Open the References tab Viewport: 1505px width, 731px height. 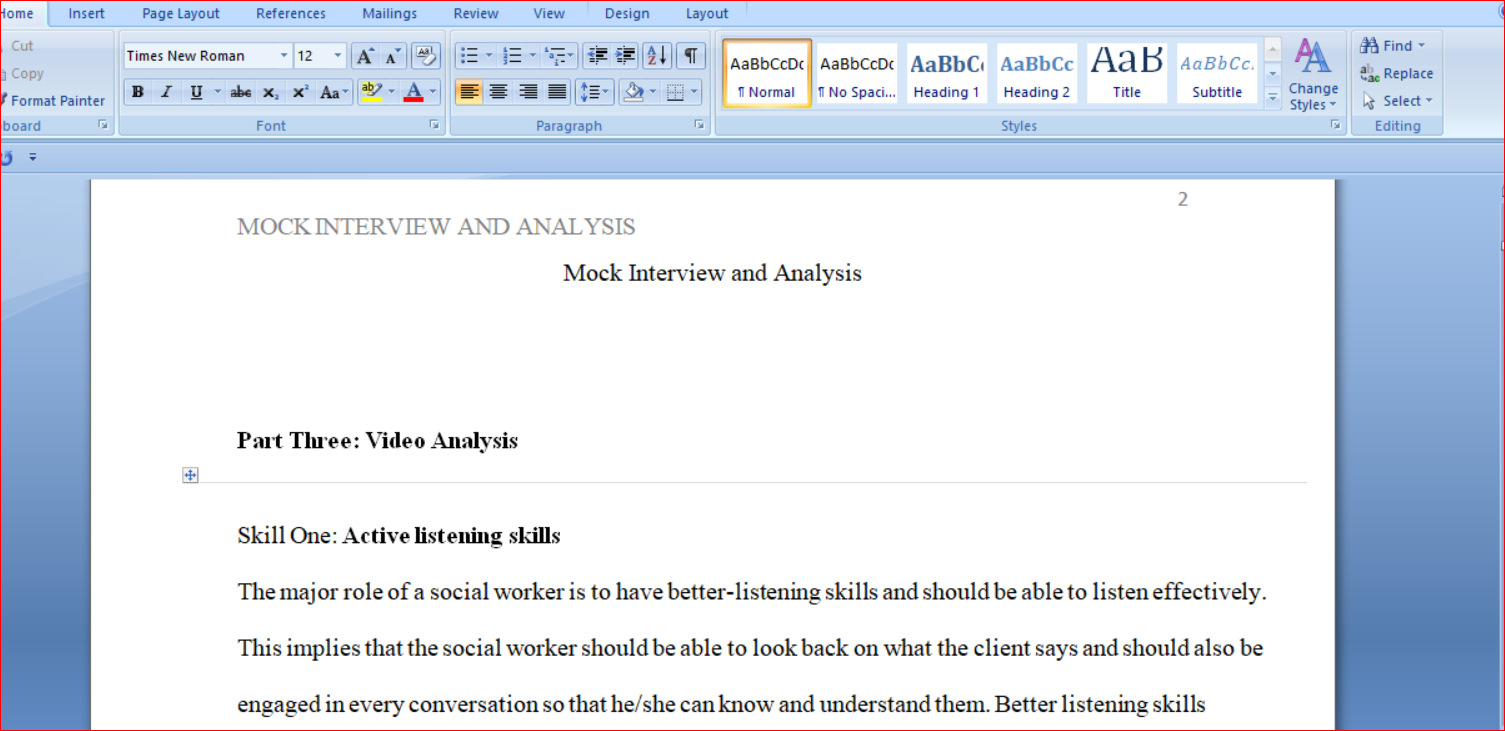pos(291,13)
